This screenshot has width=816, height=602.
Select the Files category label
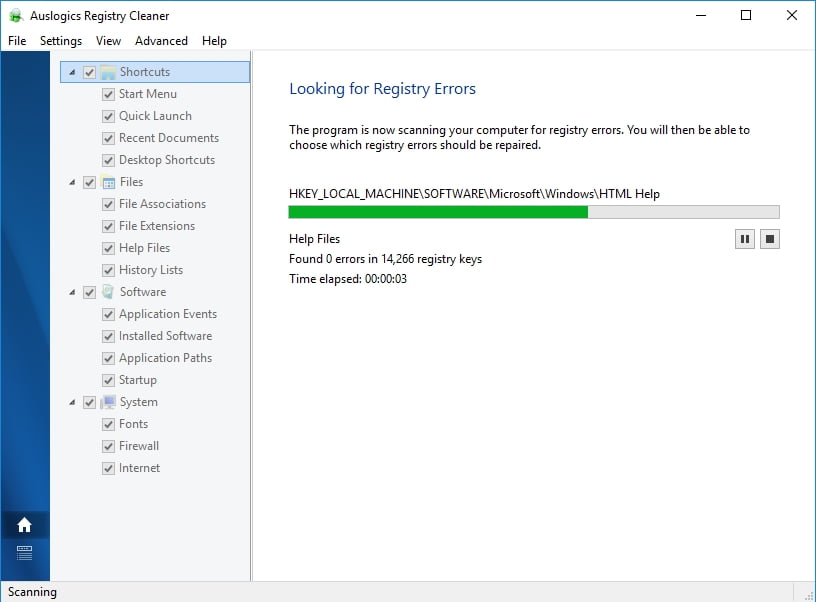click(131, 182)
